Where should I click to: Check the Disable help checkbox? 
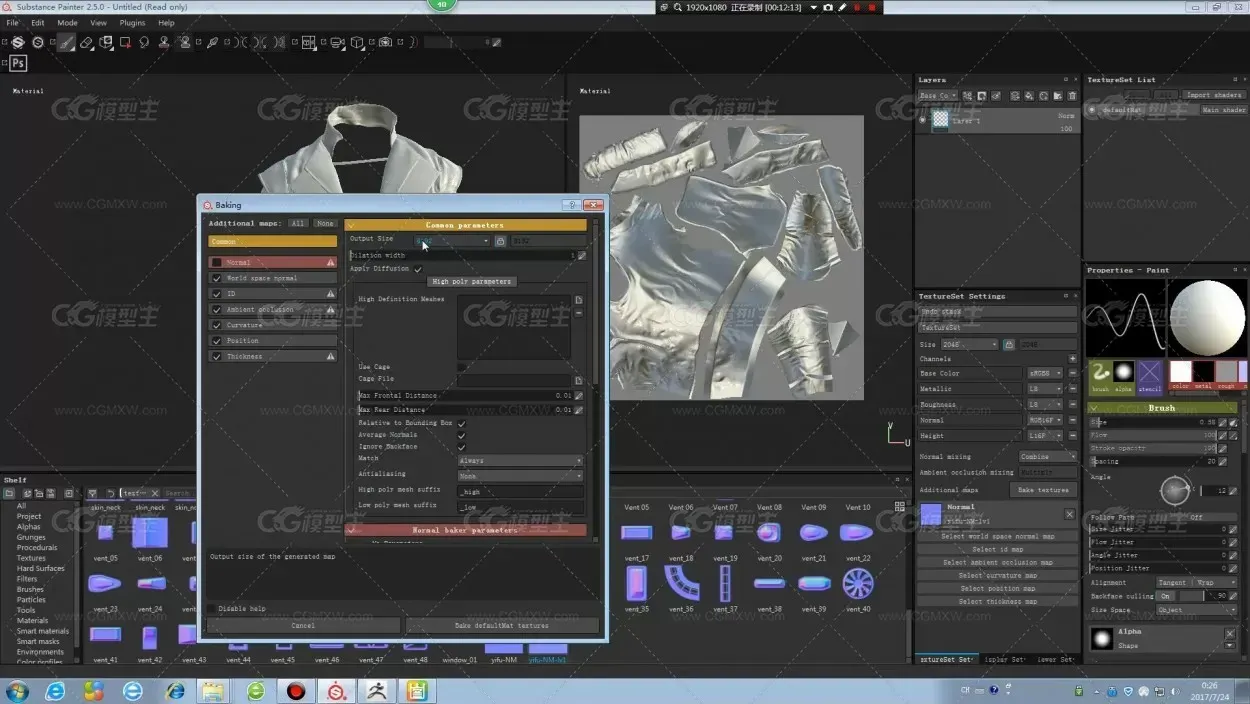pyautogui.click(x=212, y=608)
